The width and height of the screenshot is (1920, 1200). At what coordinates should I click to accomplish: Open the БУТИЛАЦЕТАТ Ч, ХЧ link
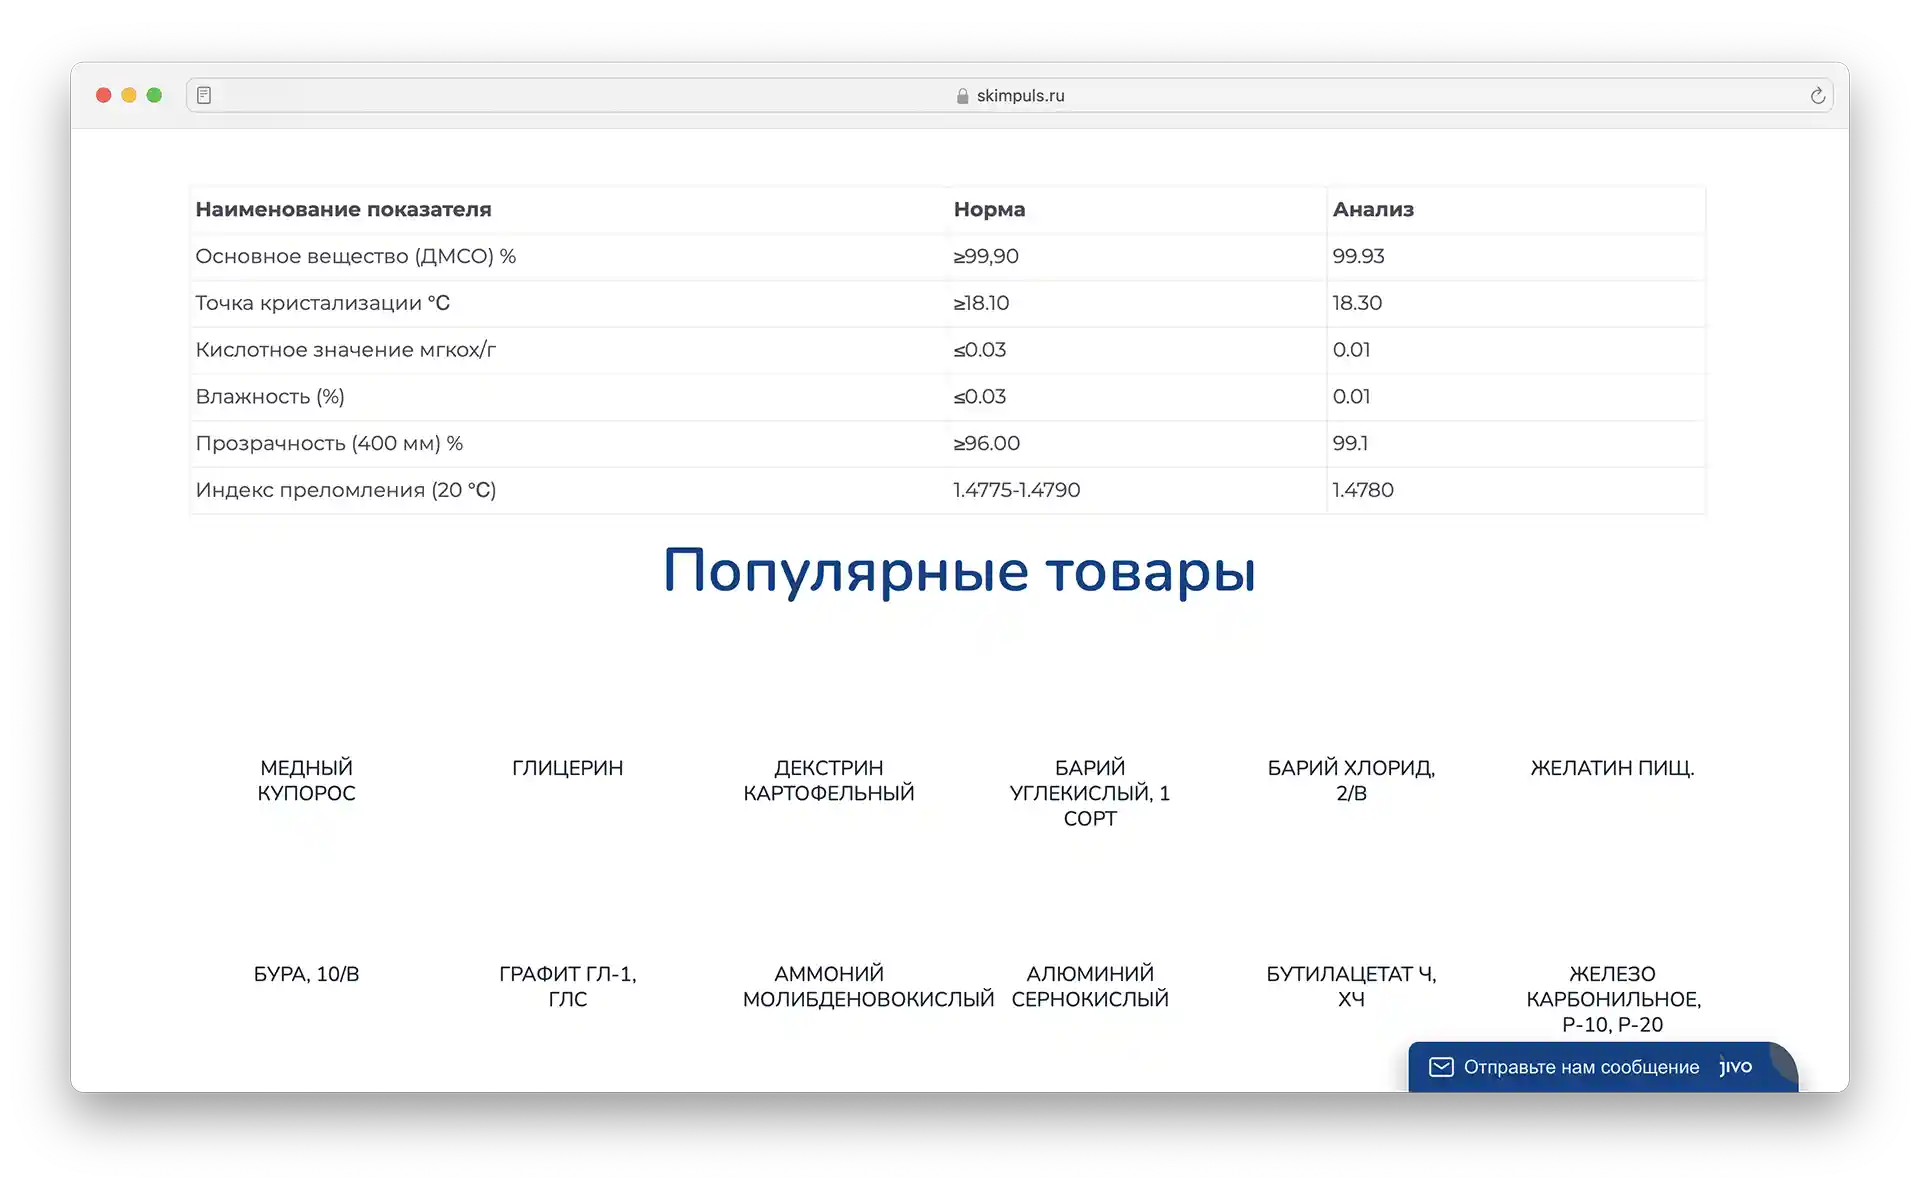pyautogui.click(x=1351, y=986)
